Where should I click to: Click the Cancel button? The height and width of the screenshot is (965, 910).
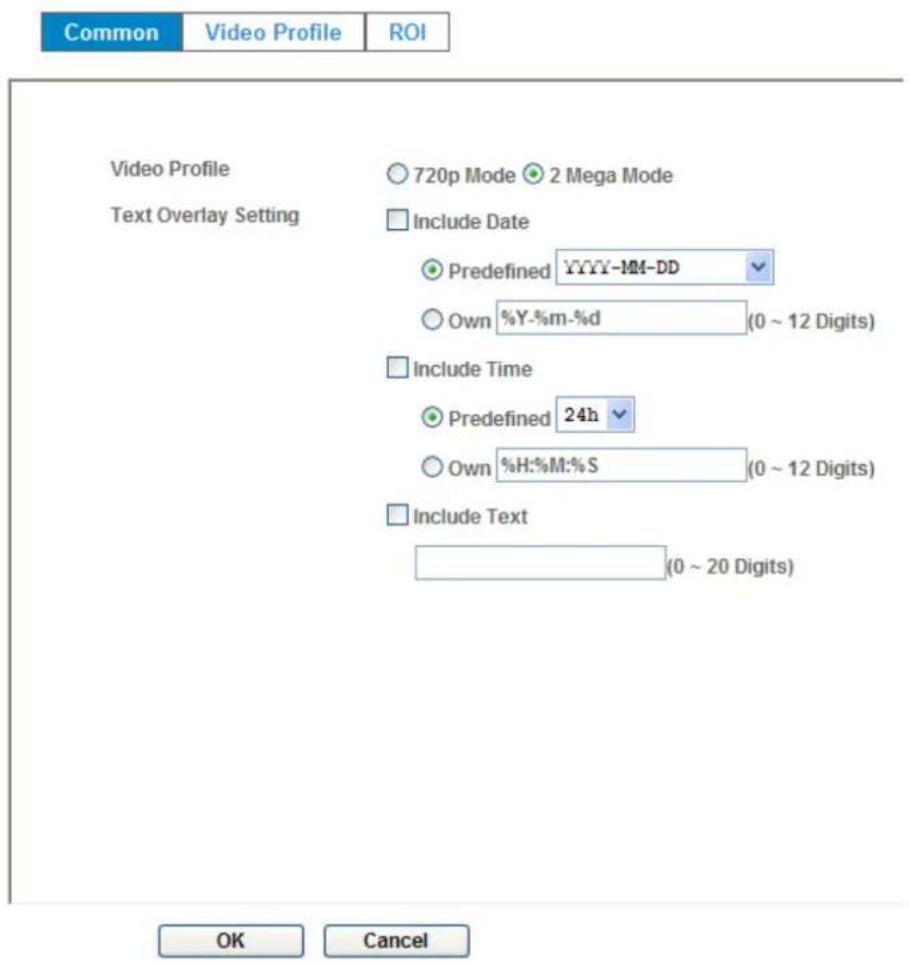click(396, 940)
